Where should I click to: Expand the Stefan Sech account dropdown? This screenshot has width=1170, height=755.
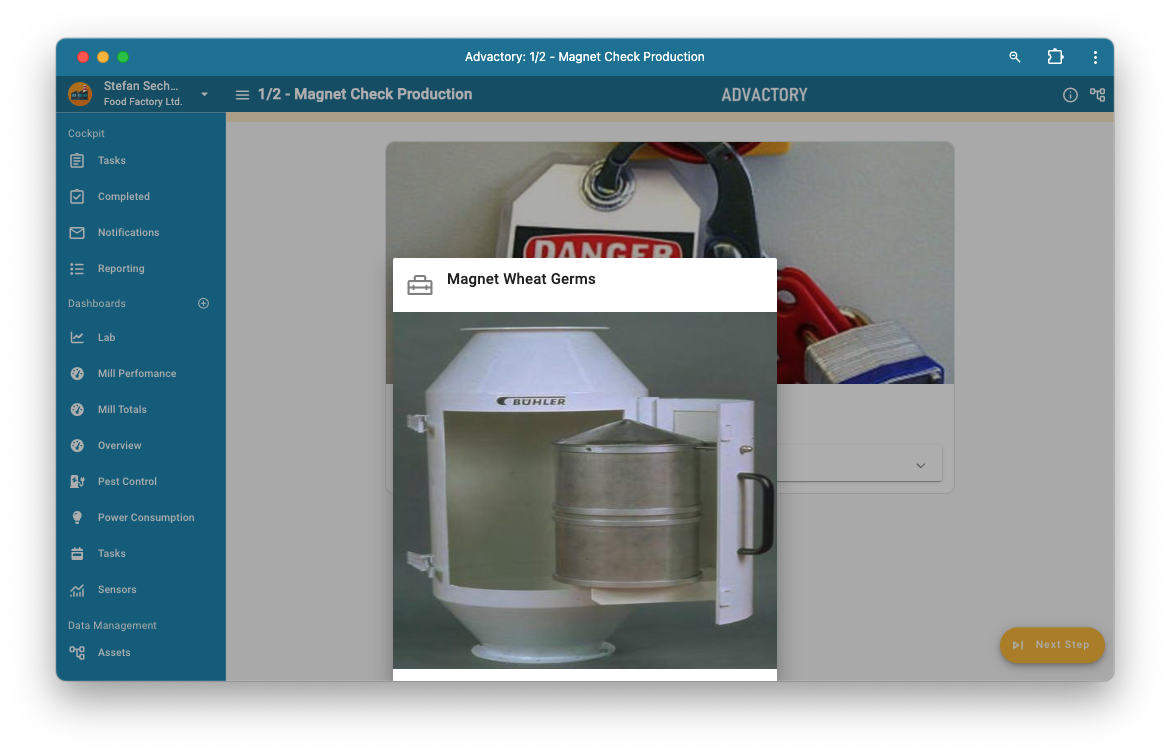pos(204,94)
